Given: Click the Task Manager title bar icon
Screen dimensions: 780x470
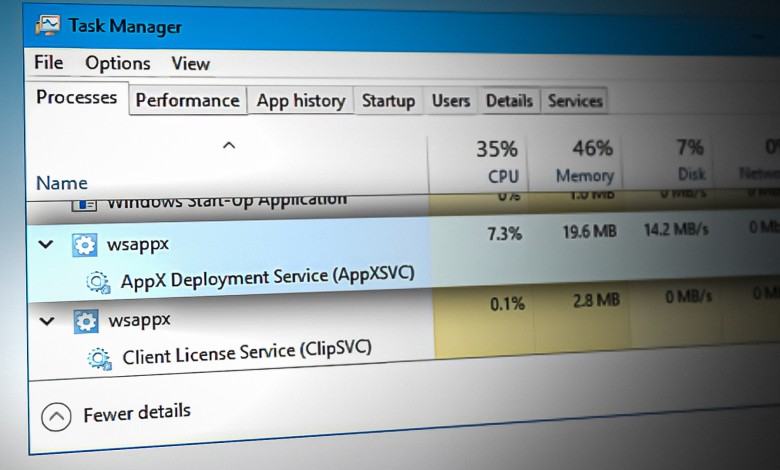Looking at the screenshot, I should coord(48,24).
